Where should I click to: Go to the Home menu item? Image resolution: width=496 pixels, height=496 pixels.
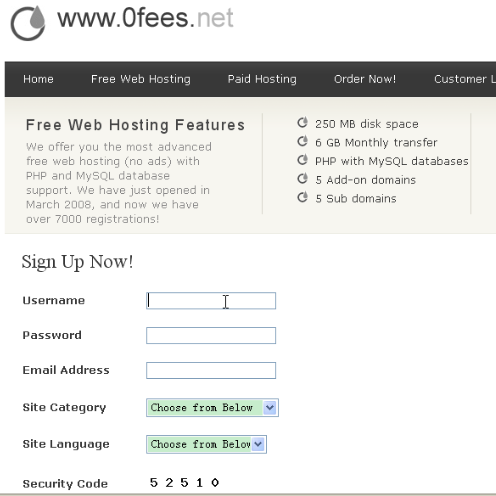38,79
